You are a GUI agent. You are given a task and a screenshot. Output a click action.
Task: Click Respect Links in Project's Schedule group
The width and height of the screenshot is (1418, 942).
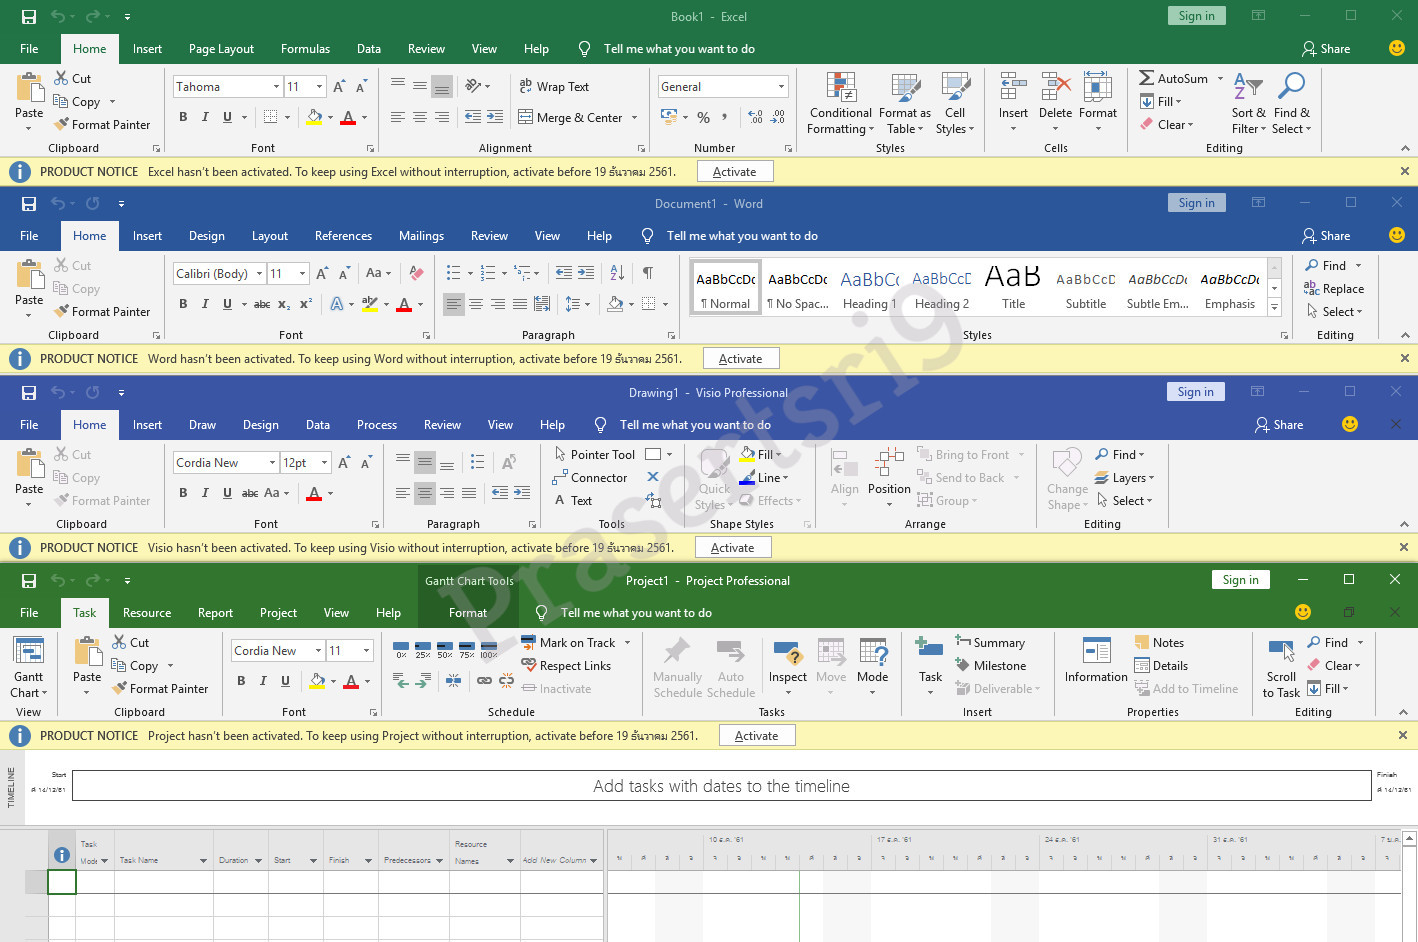coord(566,666)
